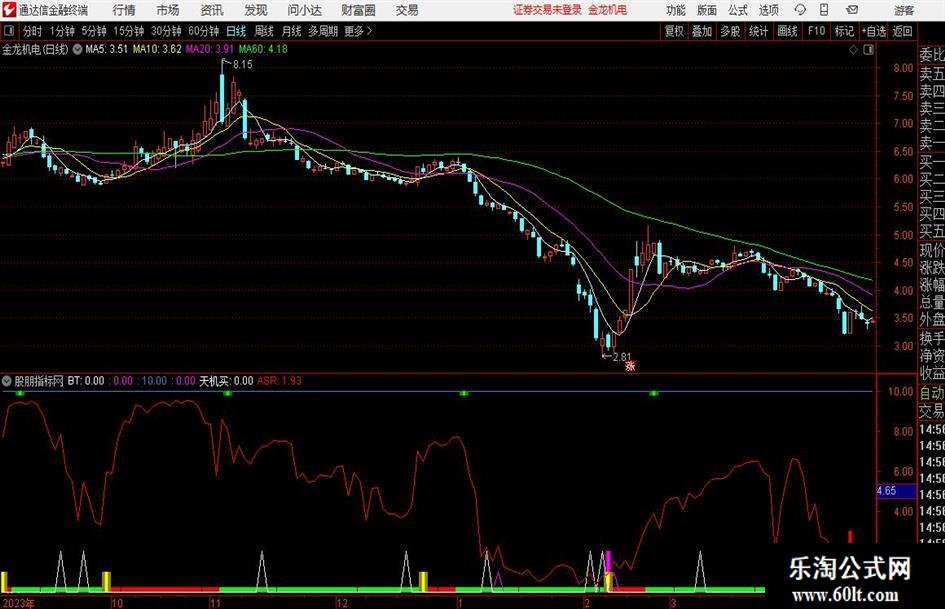Expand the 股朋指标网 indicator dropdown arrow
The image size is (945, 609).
(x=7, y=381)
